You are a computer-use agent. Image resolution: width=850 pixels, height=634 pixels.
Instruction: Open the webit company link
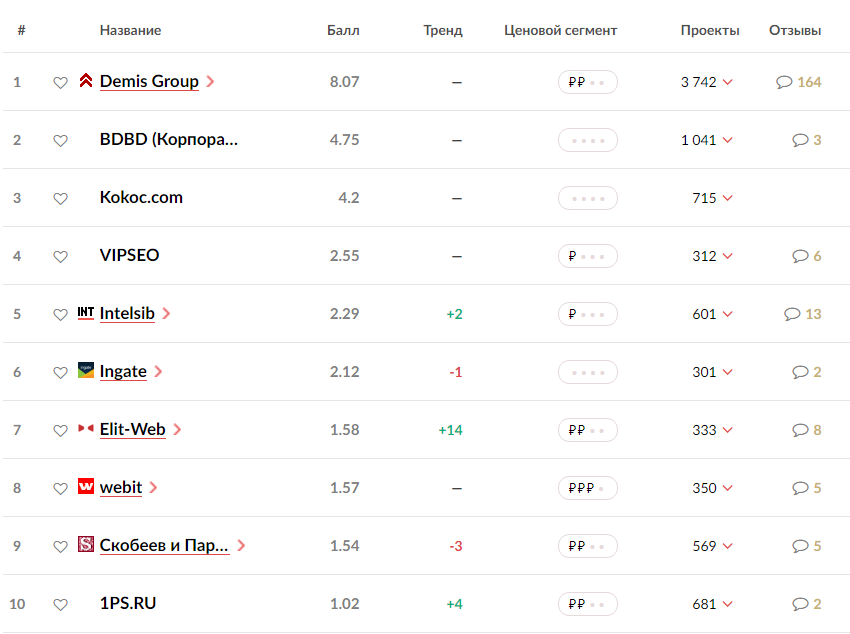(121, 487)
